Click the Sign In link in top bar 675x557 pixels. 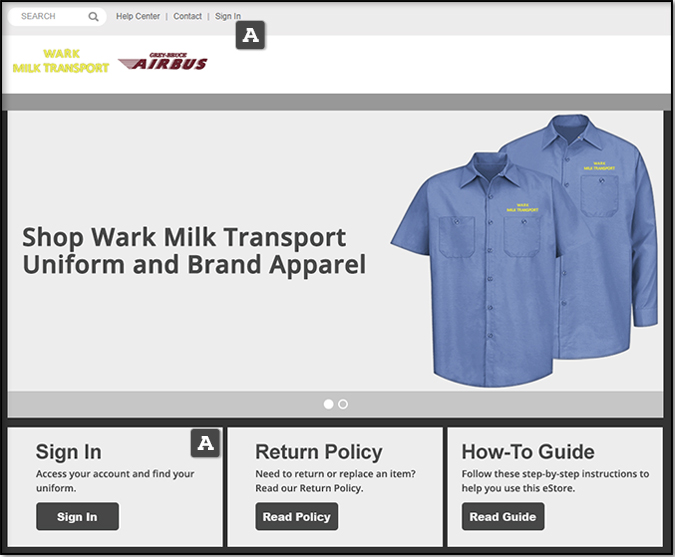pyautogui.click(x=228, y=17)
